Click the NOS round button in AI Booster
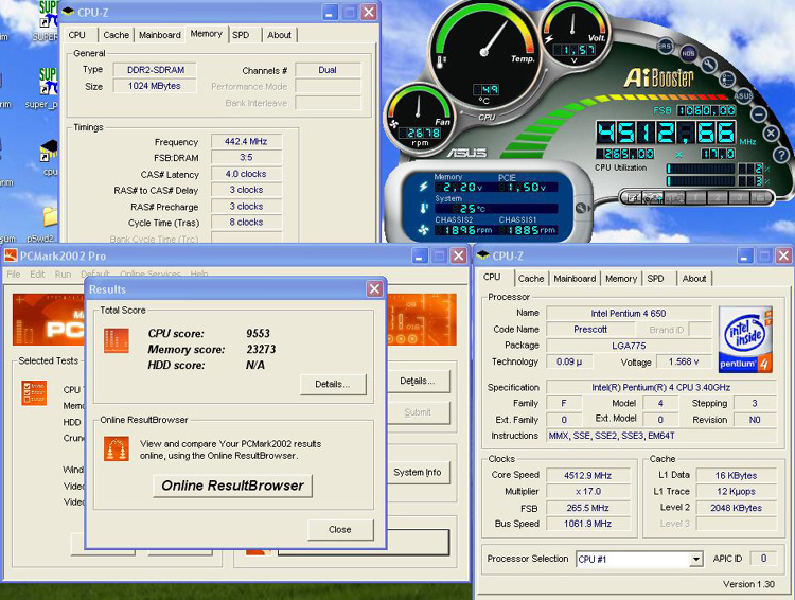 [688, 53]
